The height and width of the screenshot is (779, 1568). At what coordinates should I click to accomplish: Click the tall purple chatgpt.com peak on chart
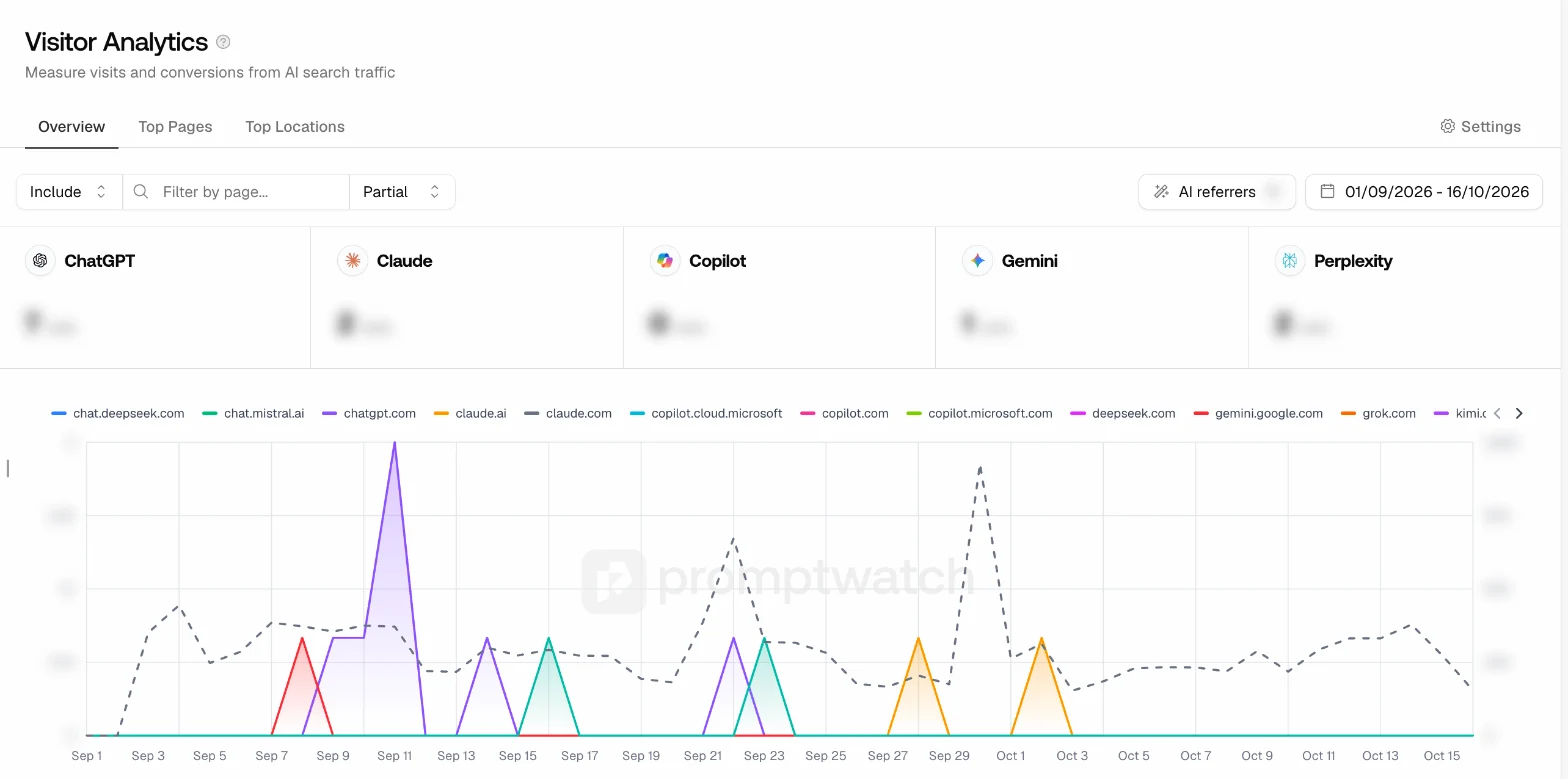[x=395, y=443]
